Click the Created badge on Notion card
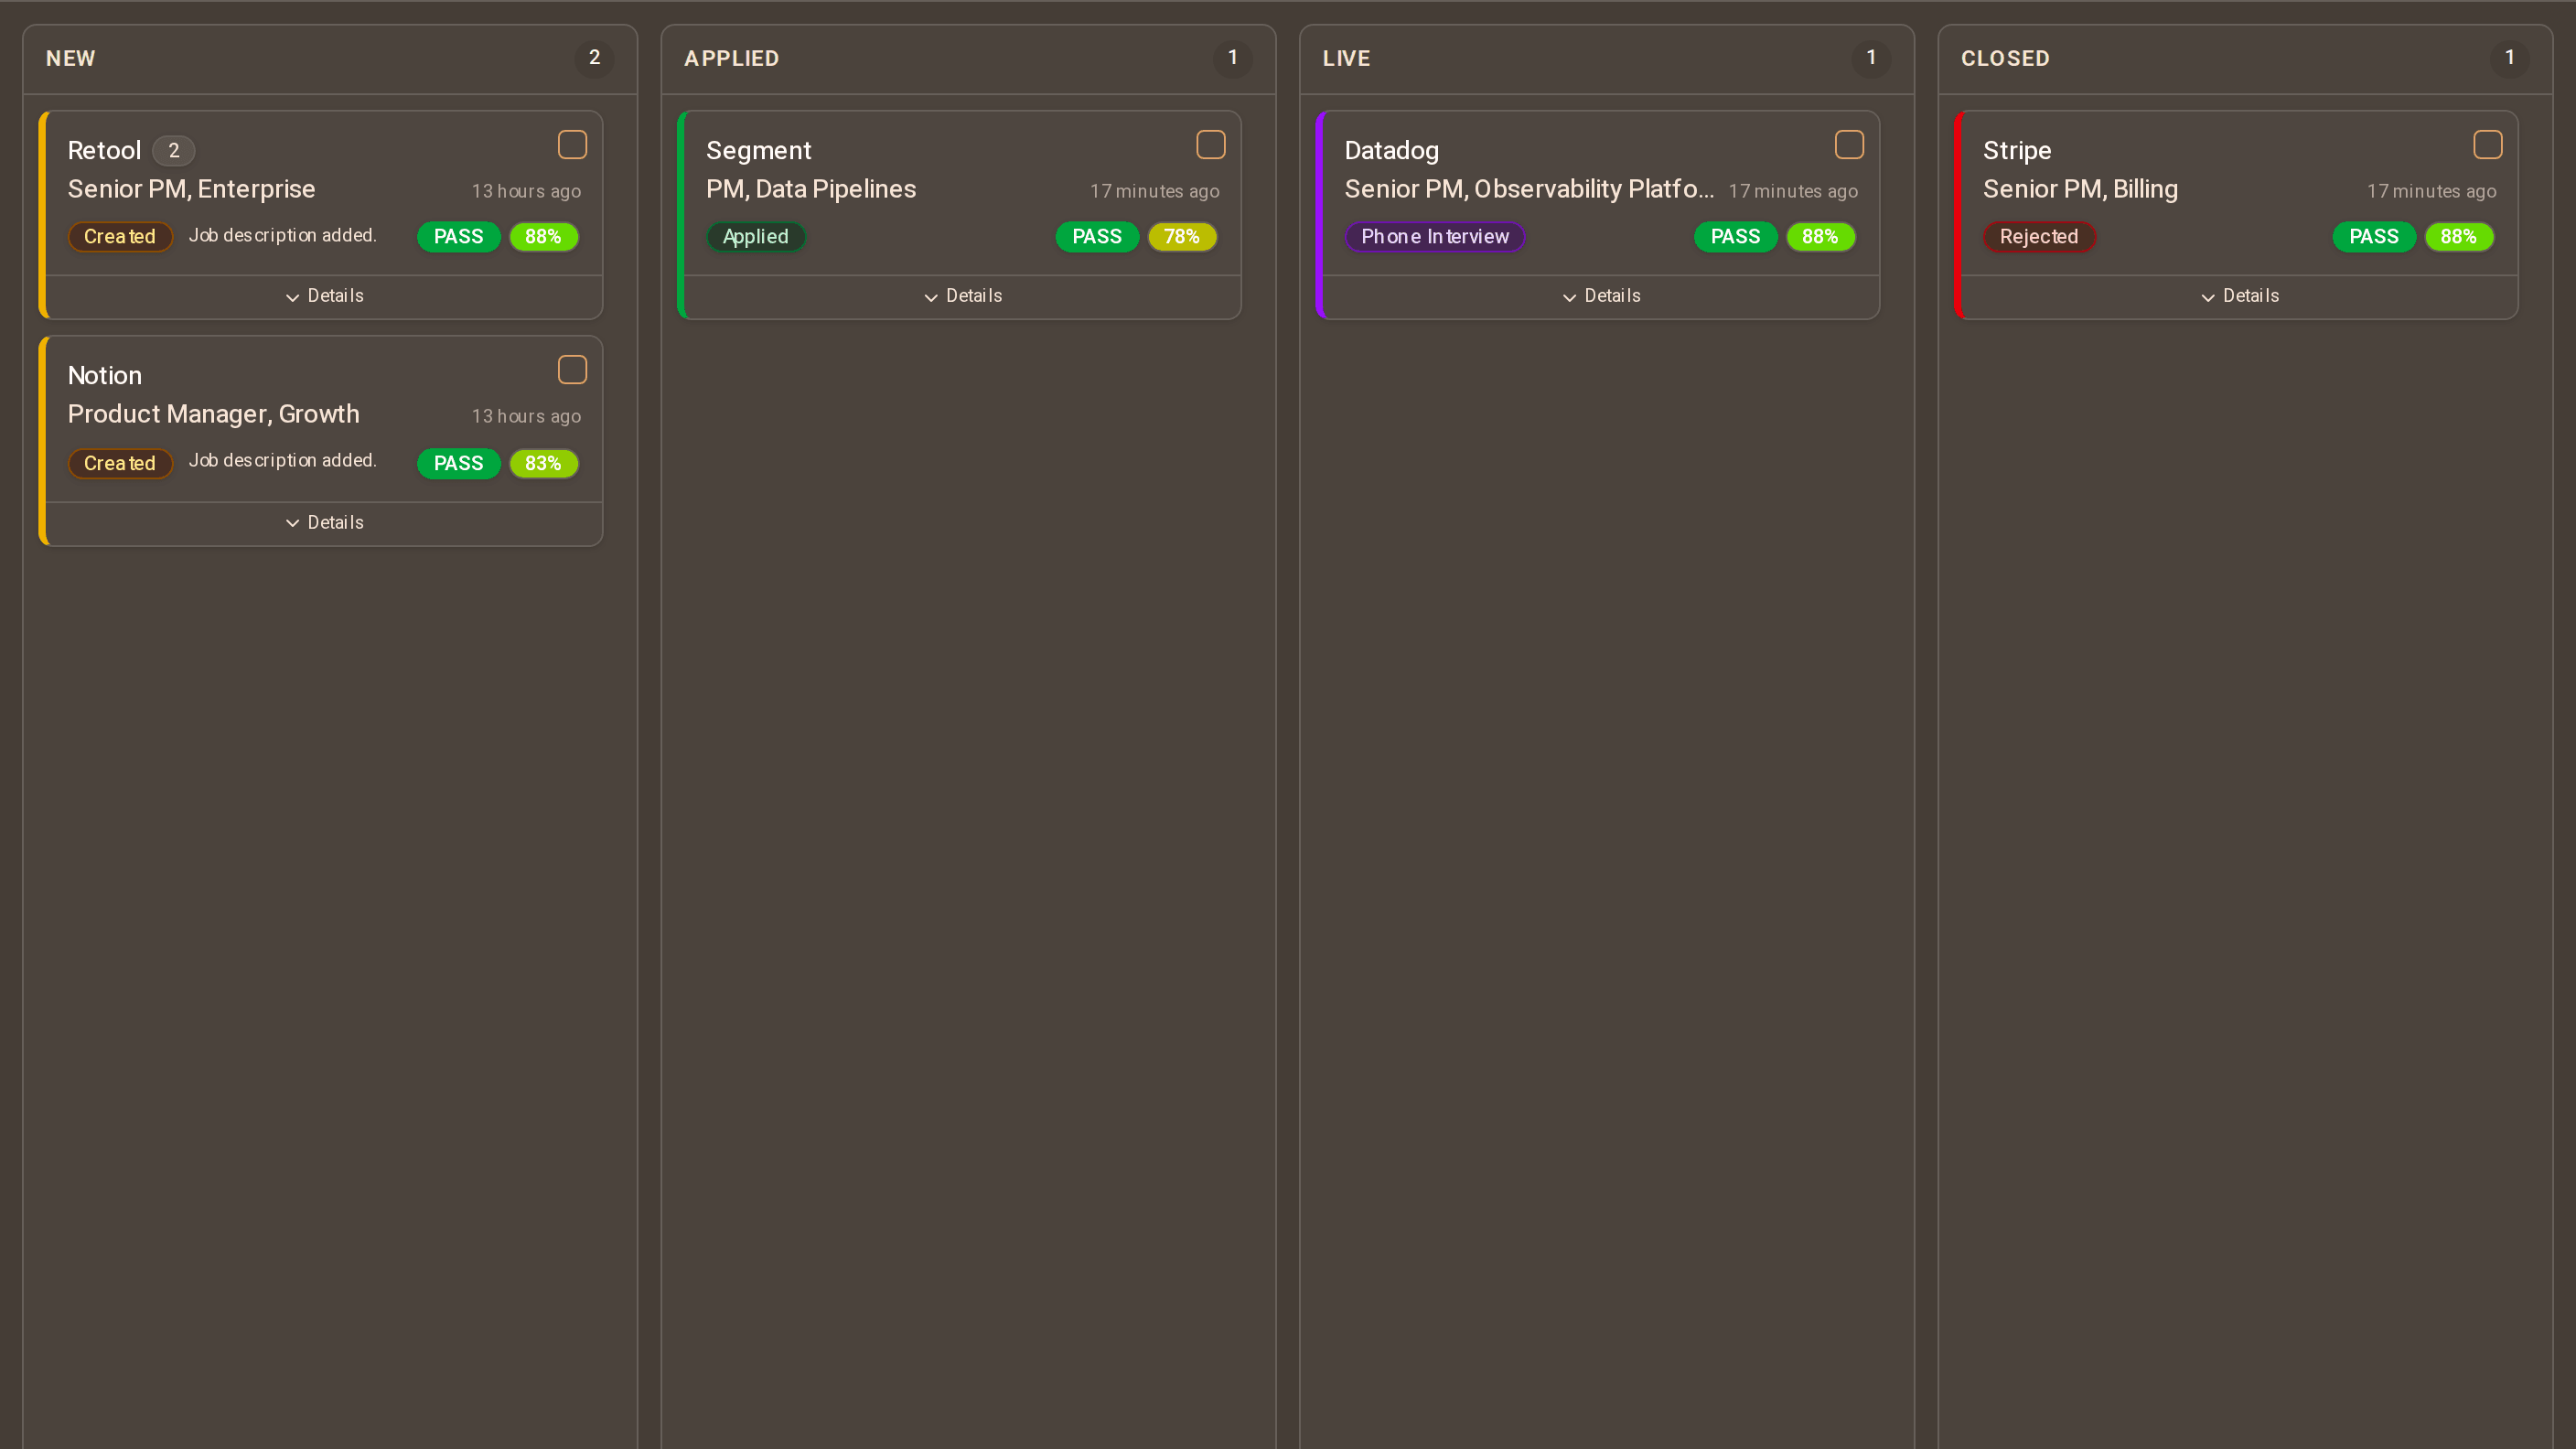 (x=120, y=463)
